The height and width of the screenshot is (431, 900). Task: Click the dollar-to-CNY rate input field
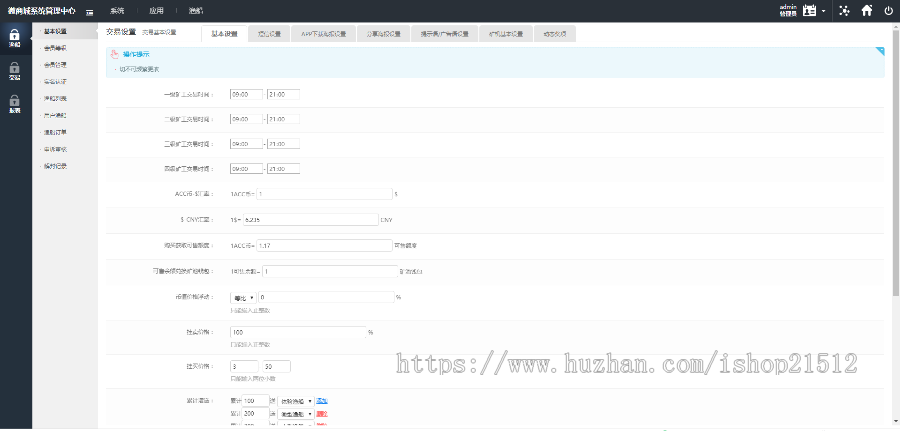pos(310,219)
